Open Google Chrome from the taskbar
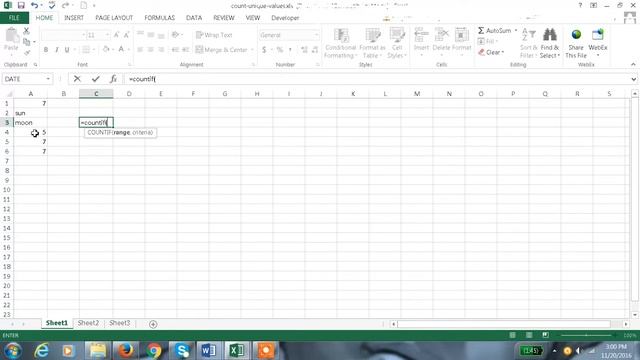 pyautogui.click(x=153, y=351)
